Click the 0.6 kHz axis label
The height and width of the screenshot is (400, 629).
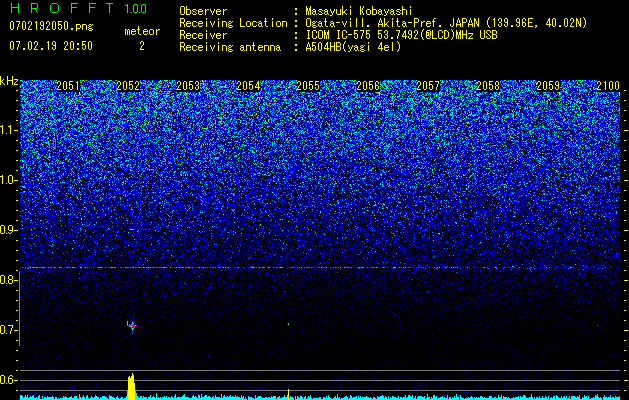point(9,380)
